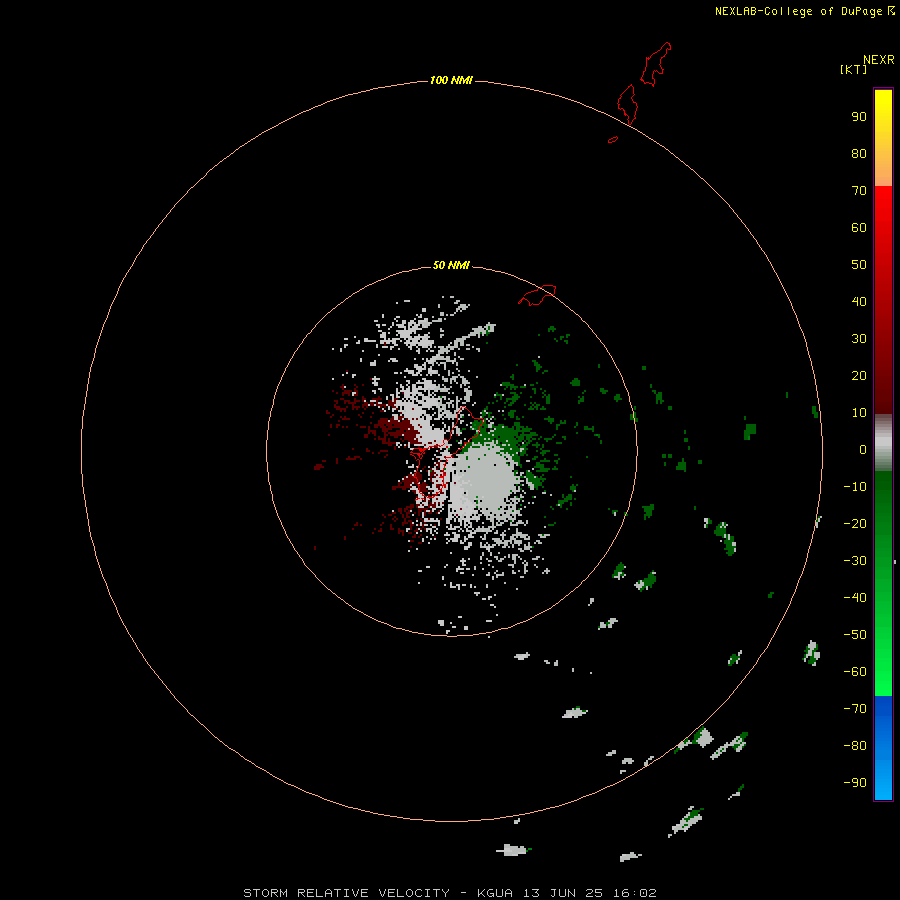The width and height of the screenshot is (900, 900).
Task: Click the bright green segment of color bar
Action: [x=883, y=583]
